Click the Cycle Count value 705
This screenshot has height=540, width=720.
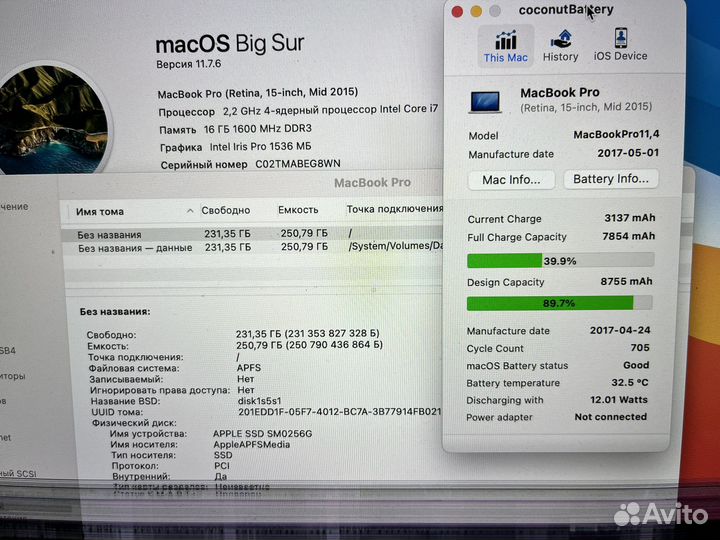click(x=640, y=348)
